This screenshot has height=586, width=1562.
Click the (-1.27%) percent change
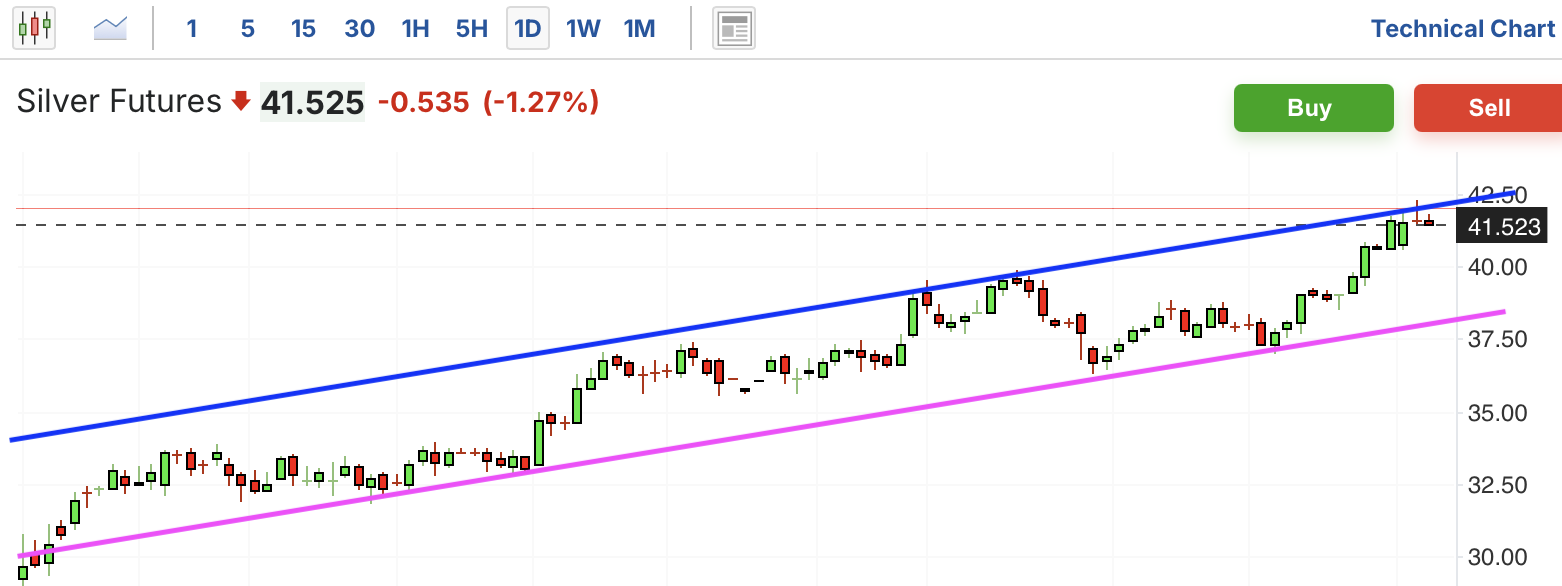pyautogui.click(x=541, y=102)
